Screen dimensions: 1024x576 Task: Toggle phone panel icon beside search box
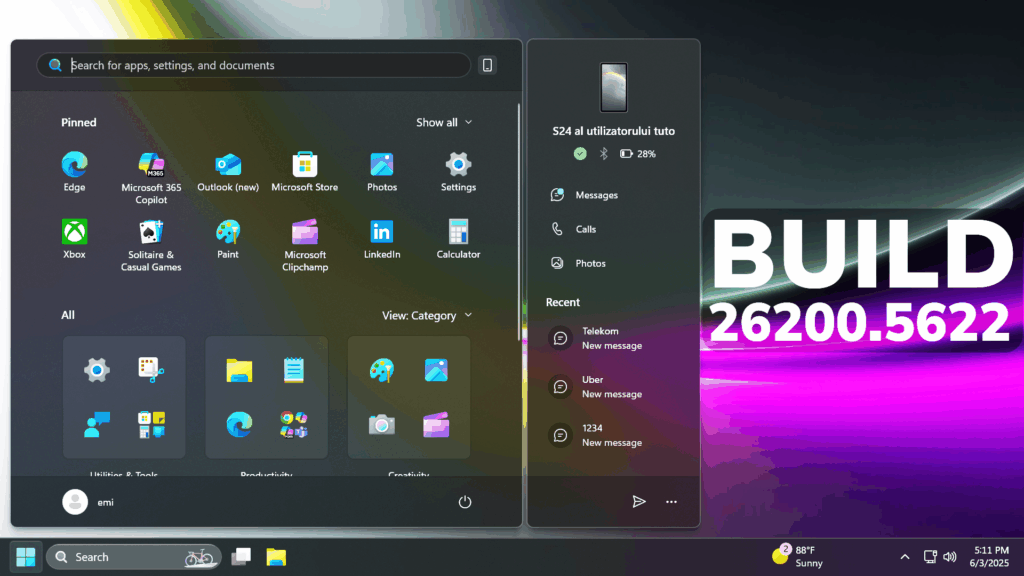pos(487,65)
